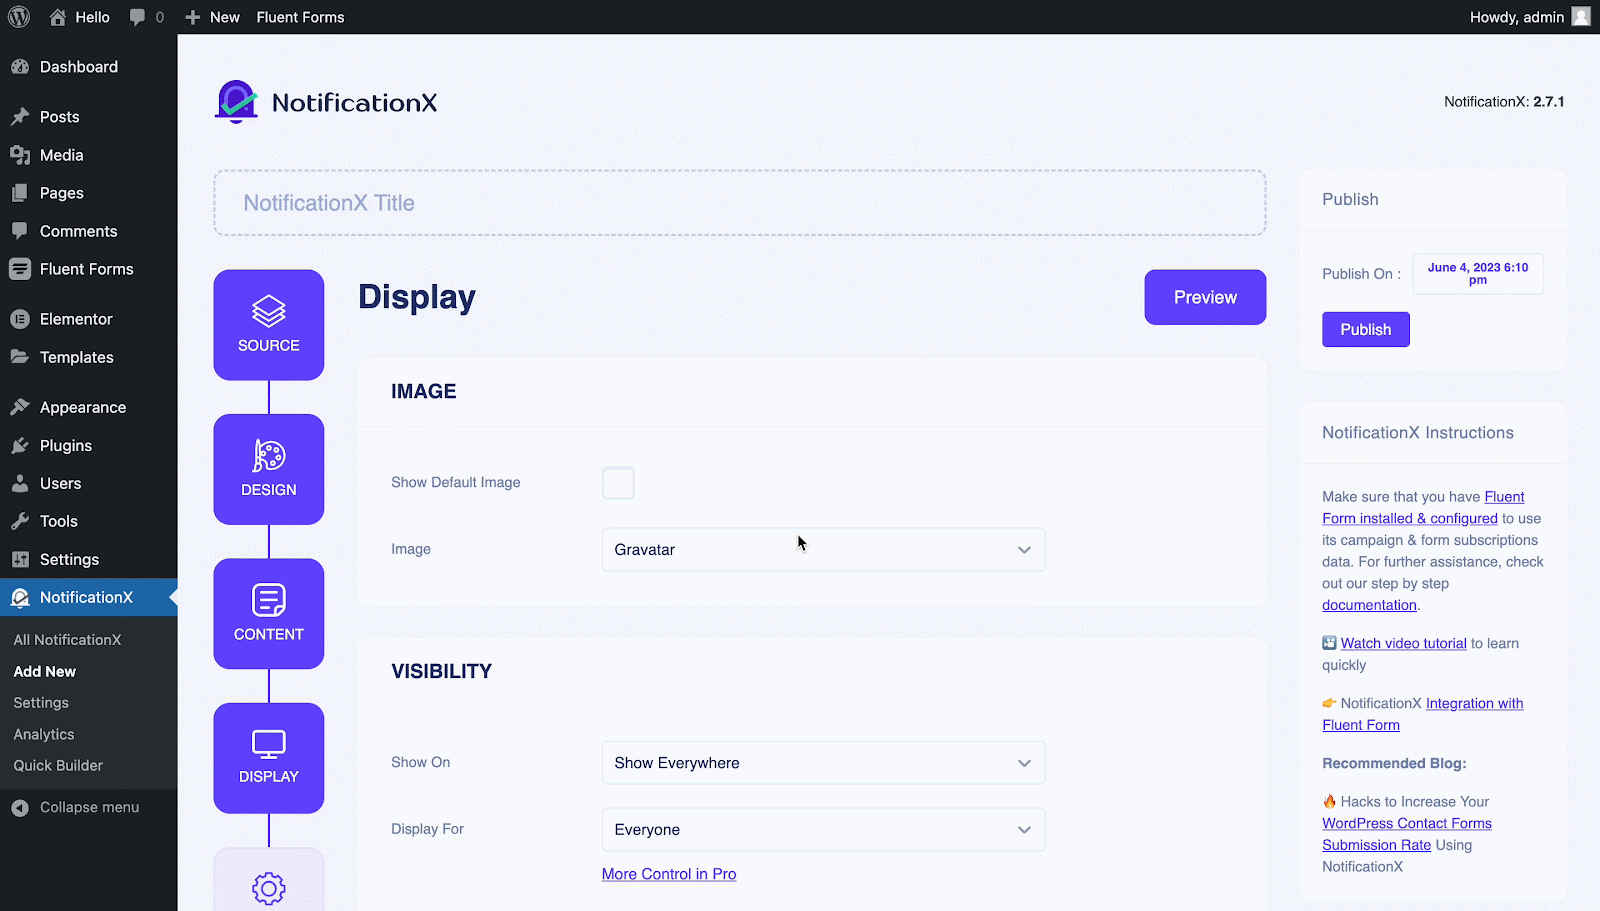Open Dashboard menu item
This screenshot has height=911, width=1600.
[79, 67]
